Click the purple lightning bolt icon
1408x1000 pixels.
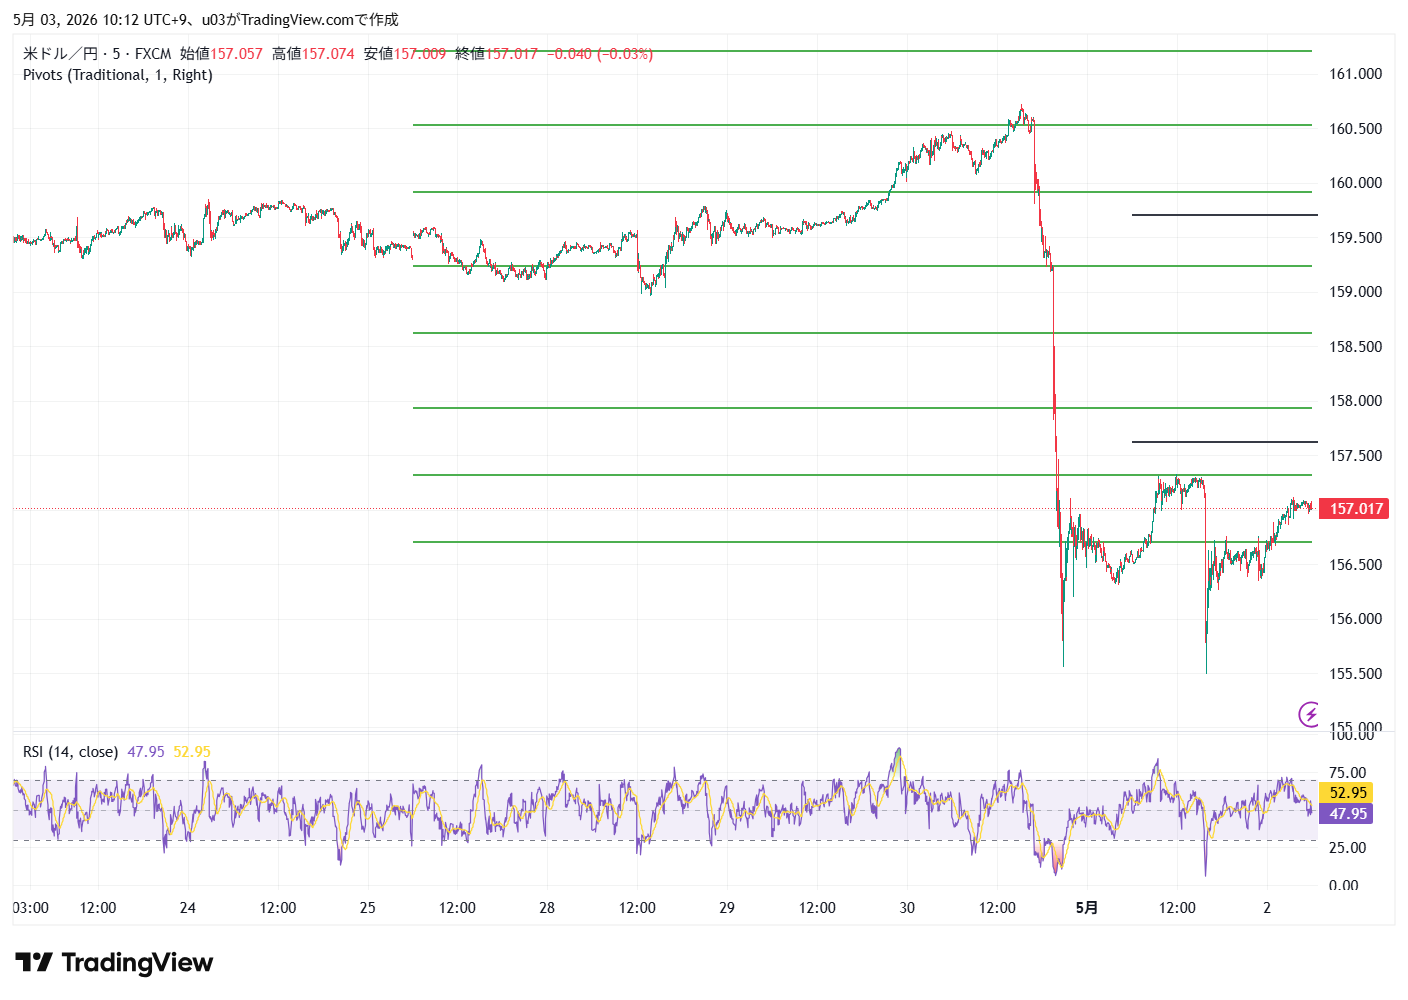(1309, 714)
